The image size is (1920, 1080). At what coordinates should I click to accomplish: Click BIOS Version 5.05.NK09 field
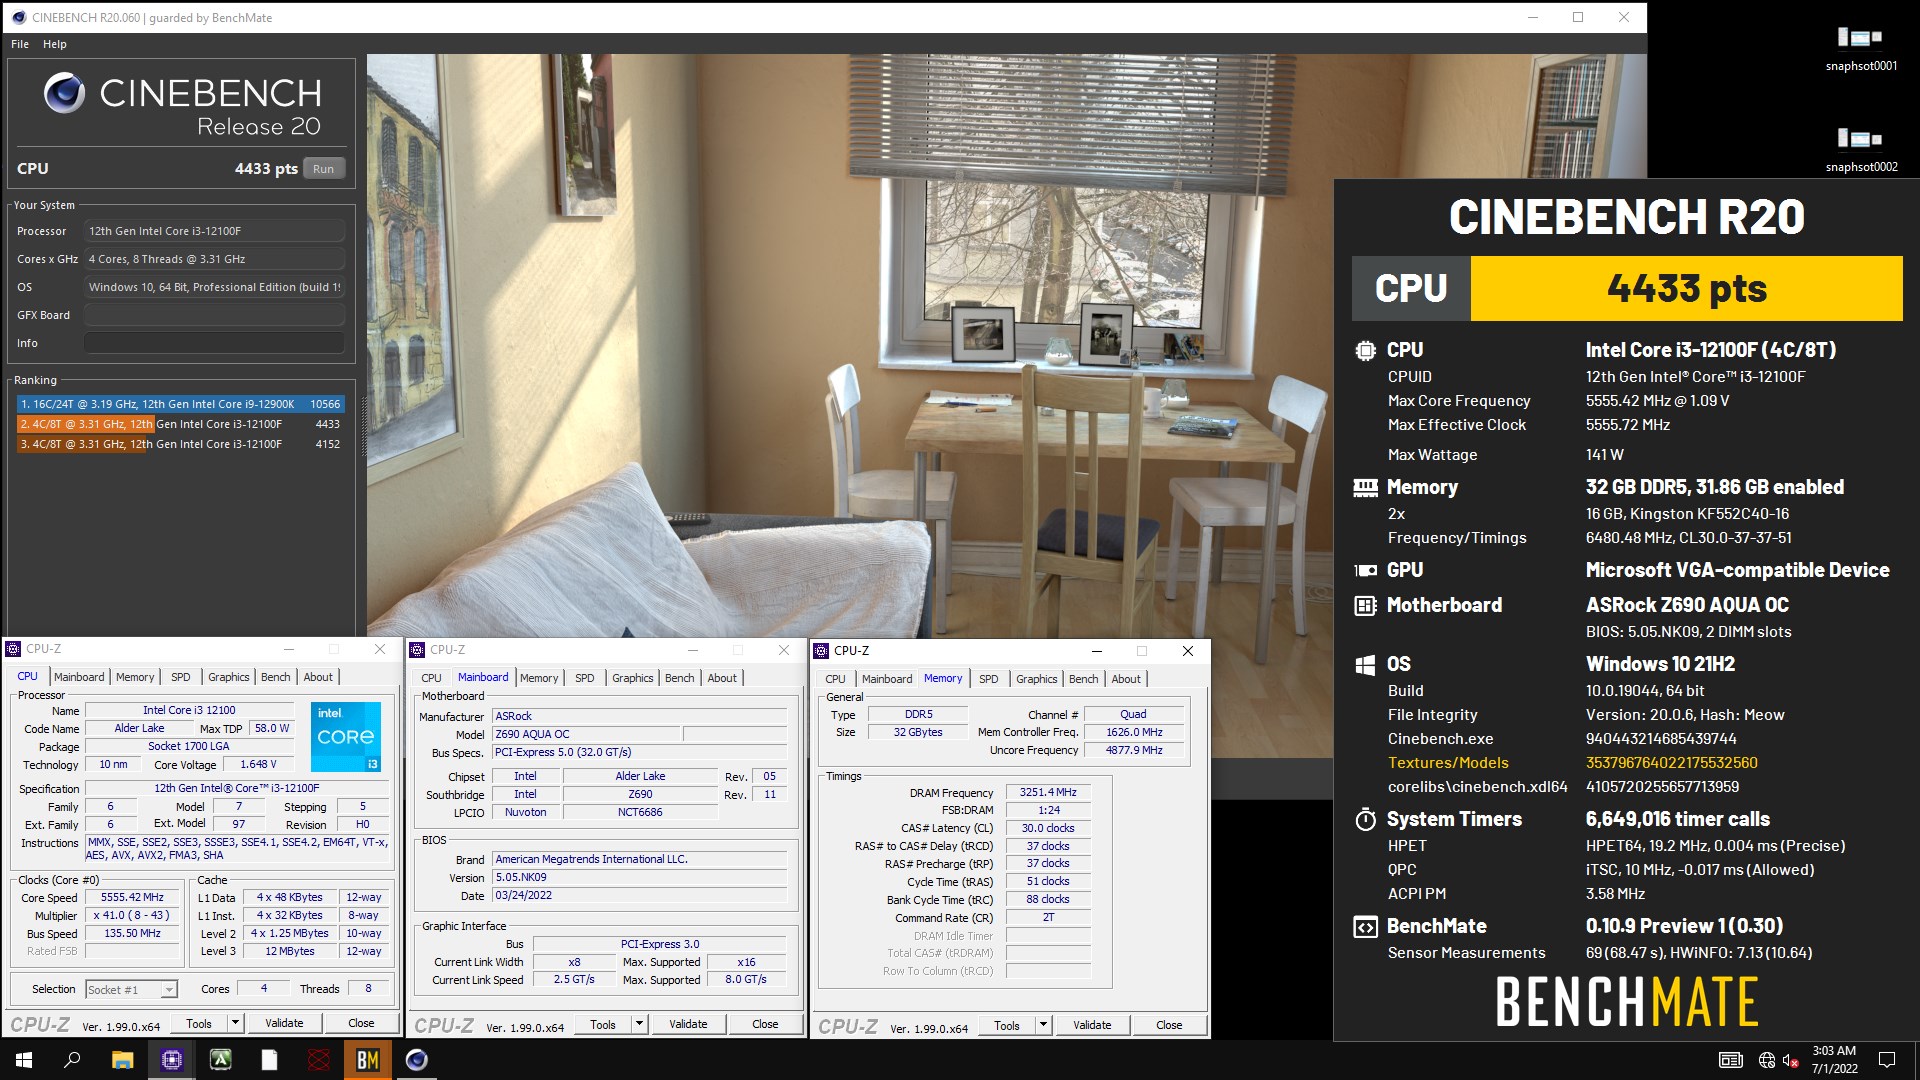point(640,877)
